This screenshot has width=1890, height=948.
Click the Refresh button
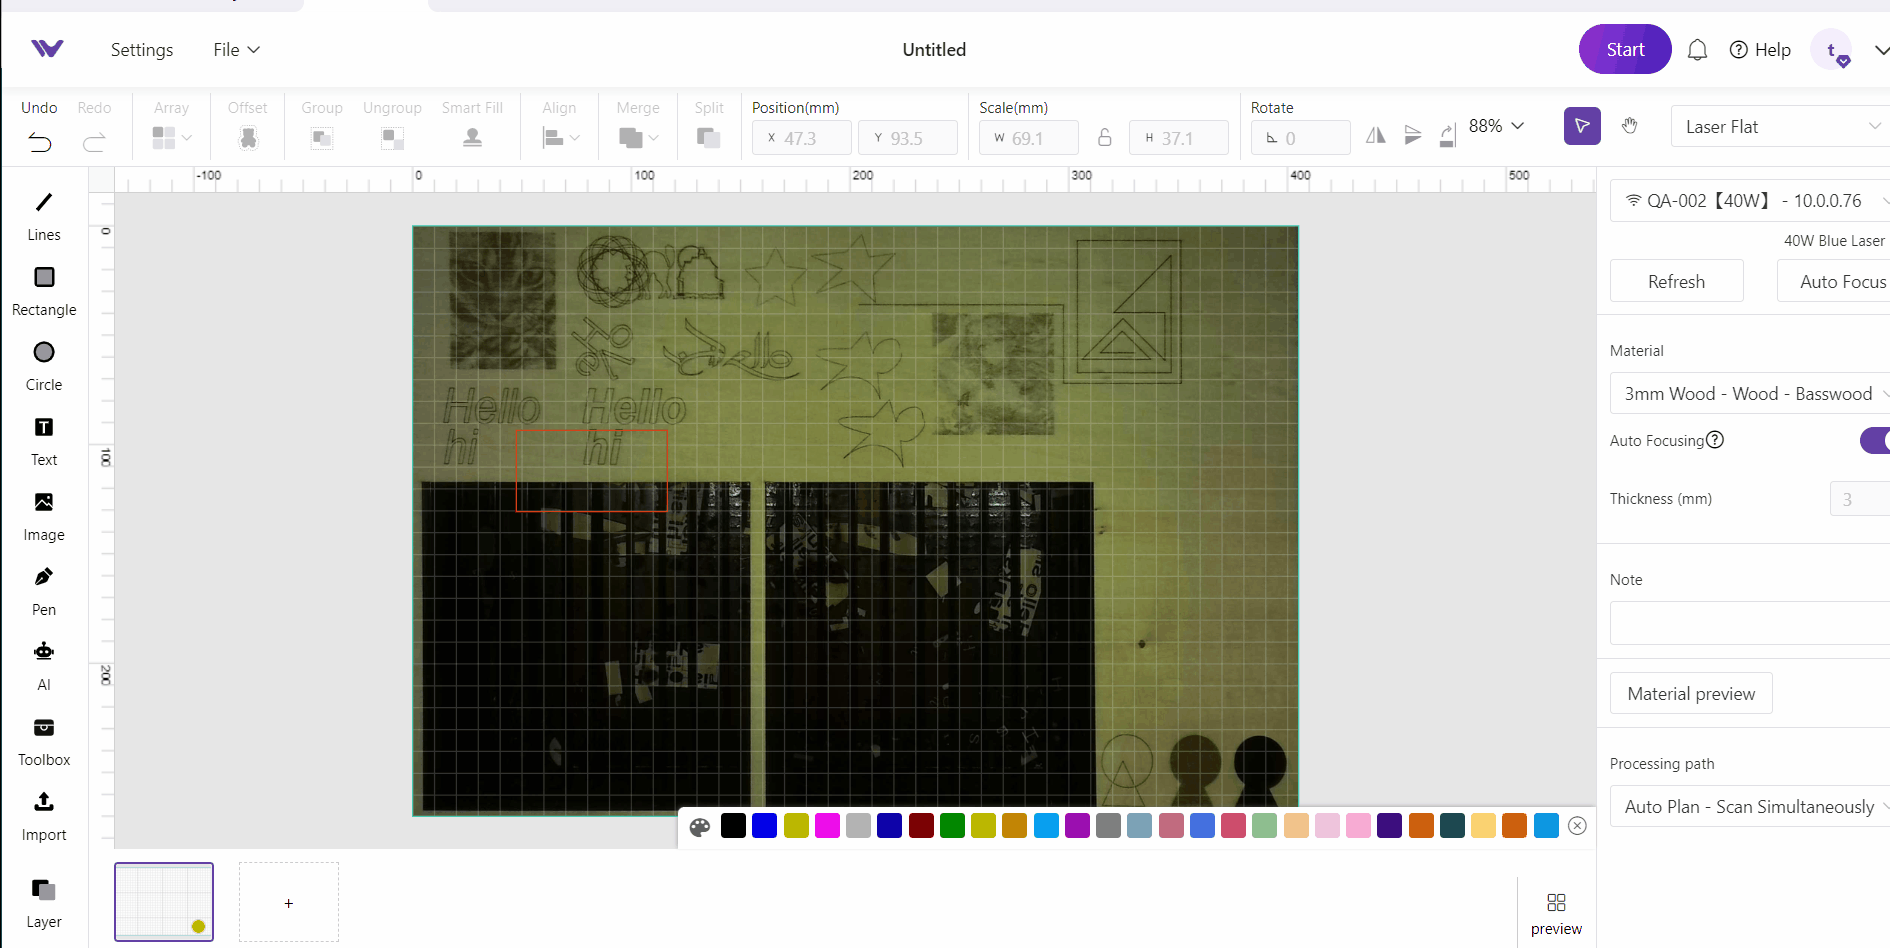coord(1677,281)
